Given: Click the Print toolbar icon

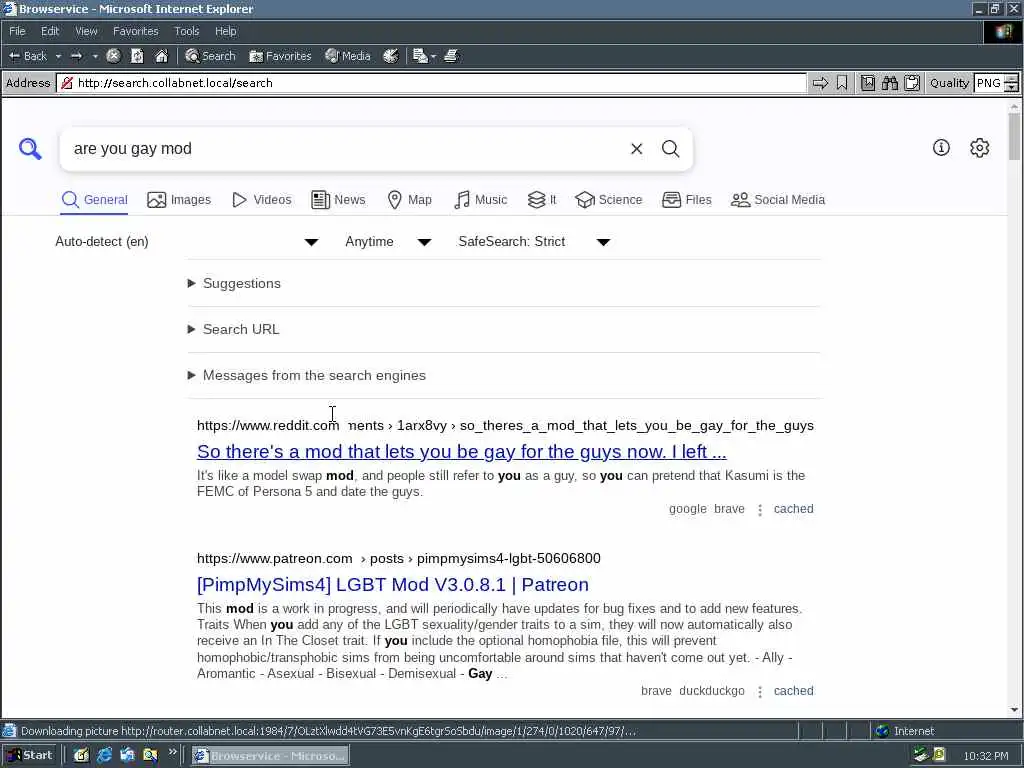Looking at the screenshot, I should tap(451, 56).
